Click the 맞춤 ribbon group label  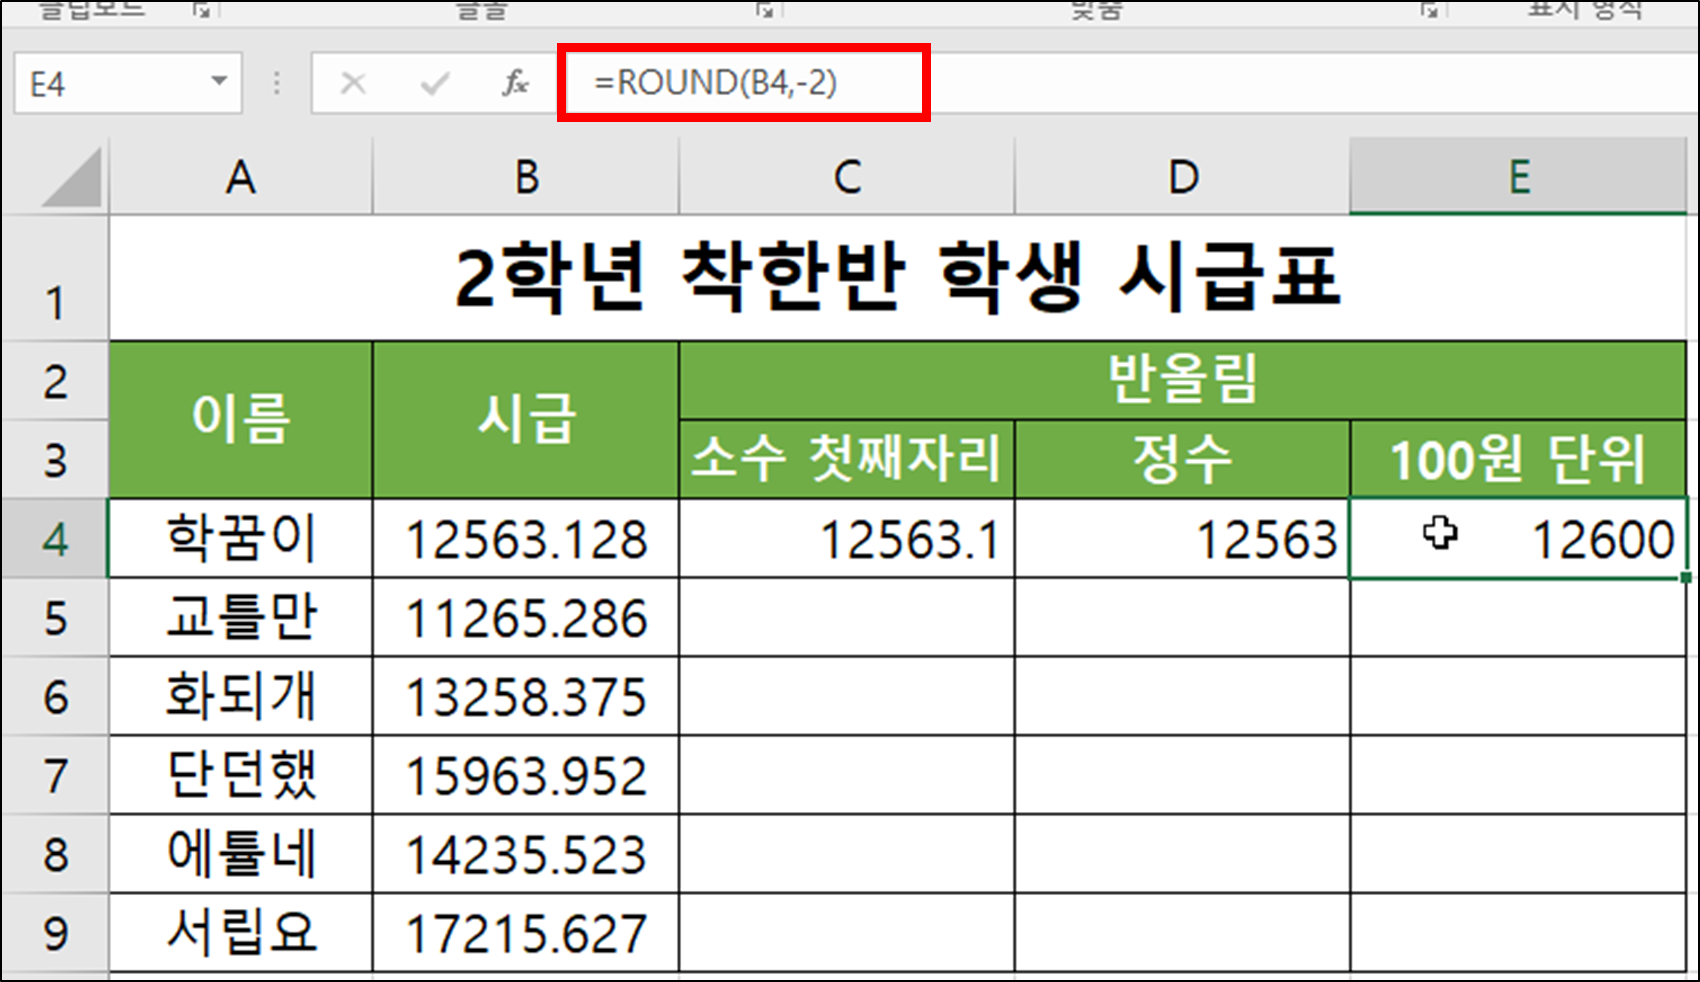pyautogui.click(x=1095, y=10)
